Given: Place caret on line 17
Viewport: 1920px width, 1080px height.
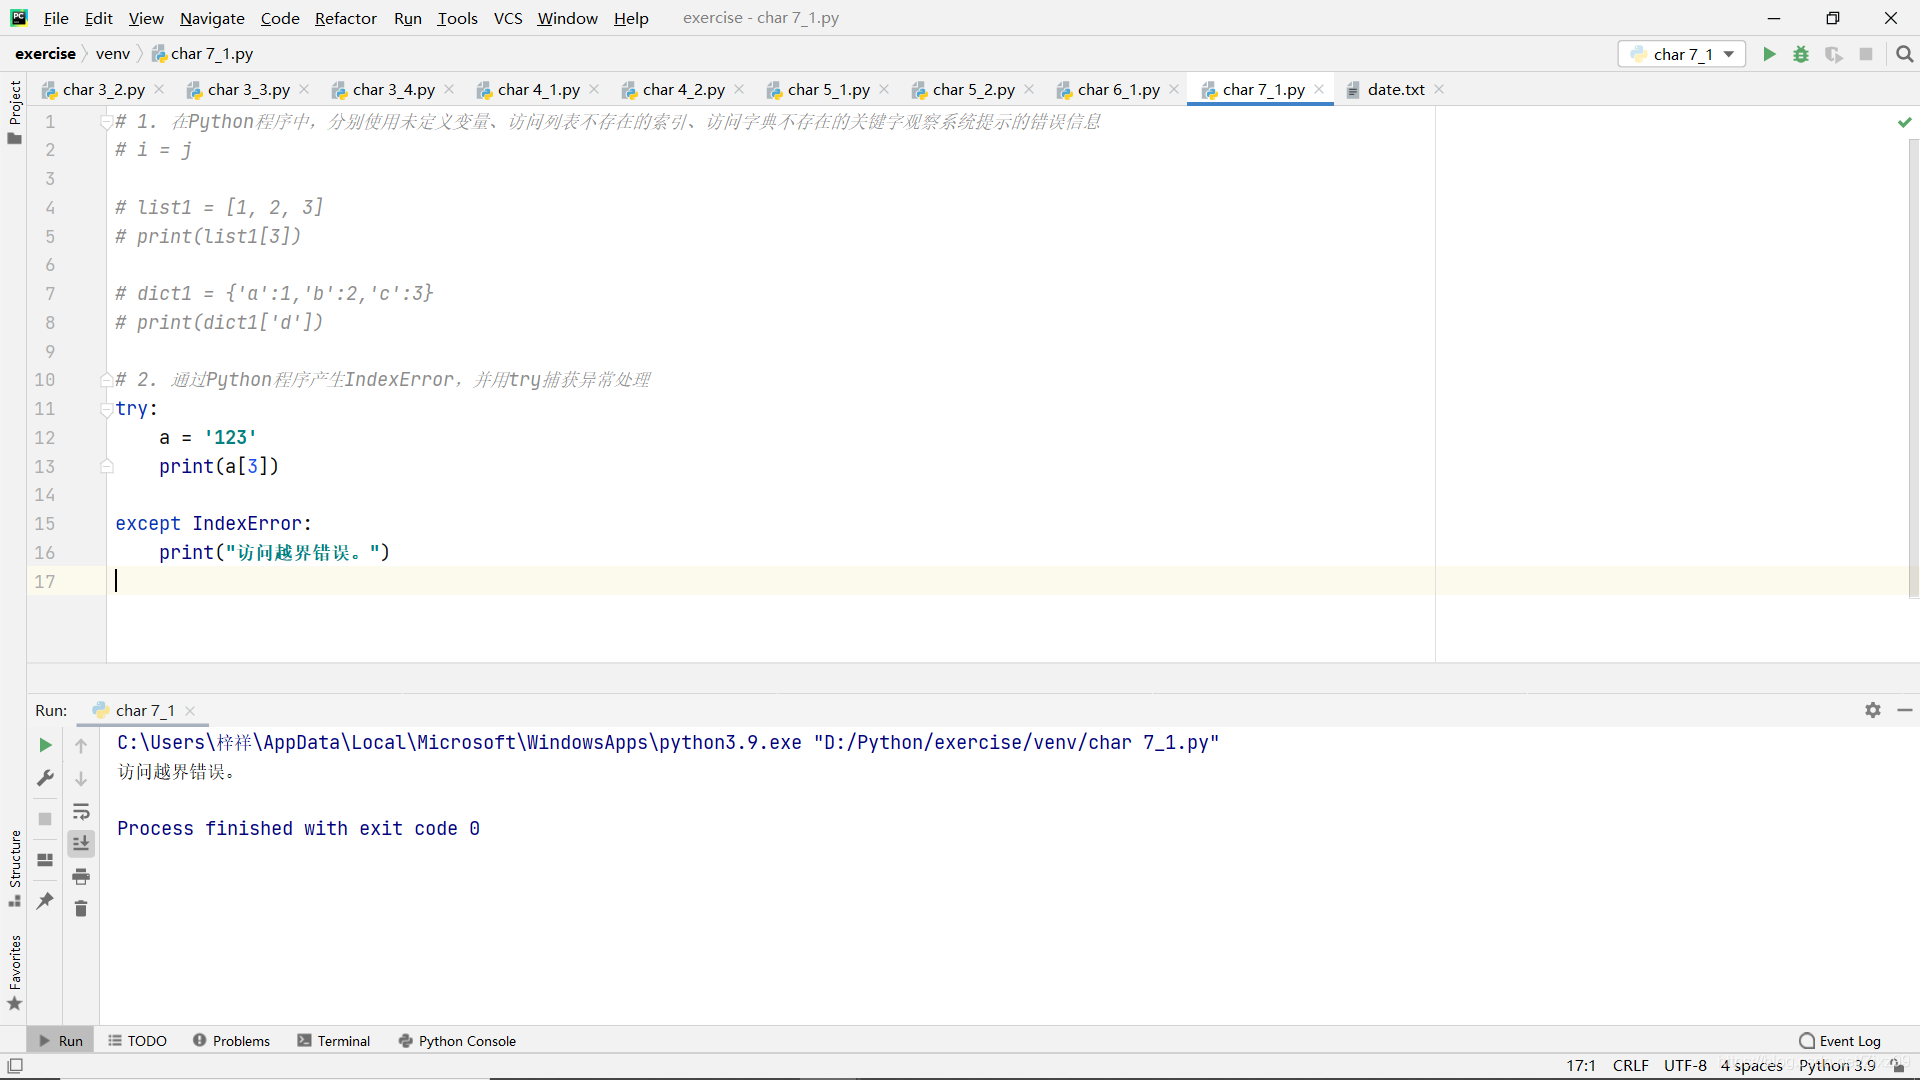Looking at the screenshot, I should click(x=770, y=581).
